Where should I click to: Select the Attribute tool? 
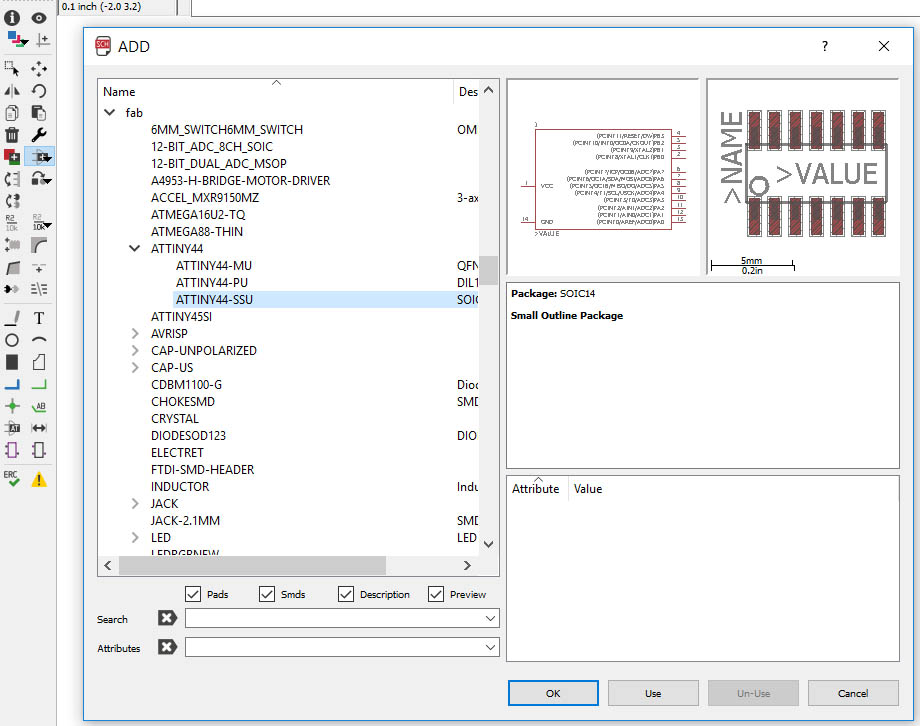click(12, 428)
